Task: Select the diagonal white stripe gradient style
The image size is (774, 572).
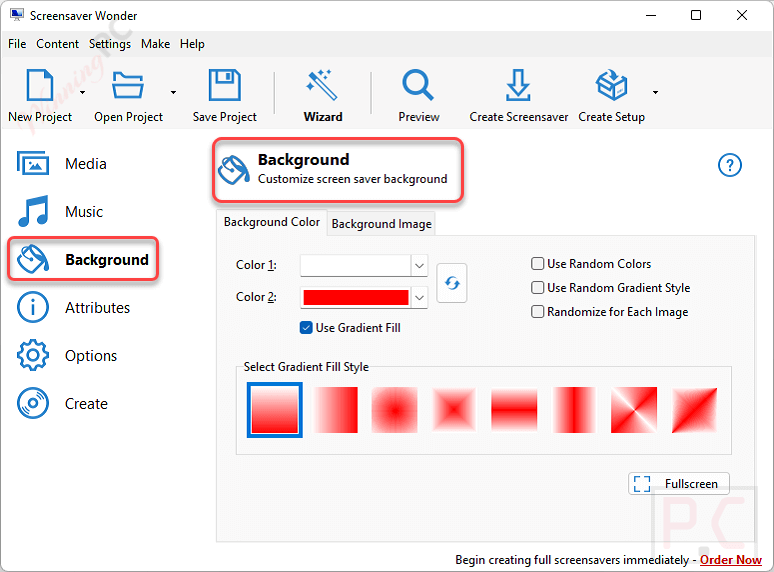Action: [x=634, y=410]
